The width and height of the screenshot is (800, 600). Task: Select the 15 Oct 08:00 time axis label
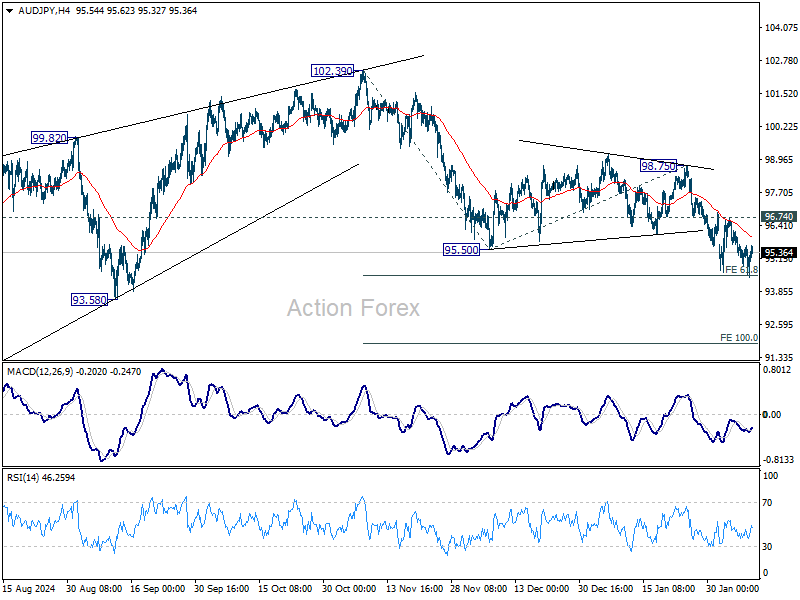285,589
